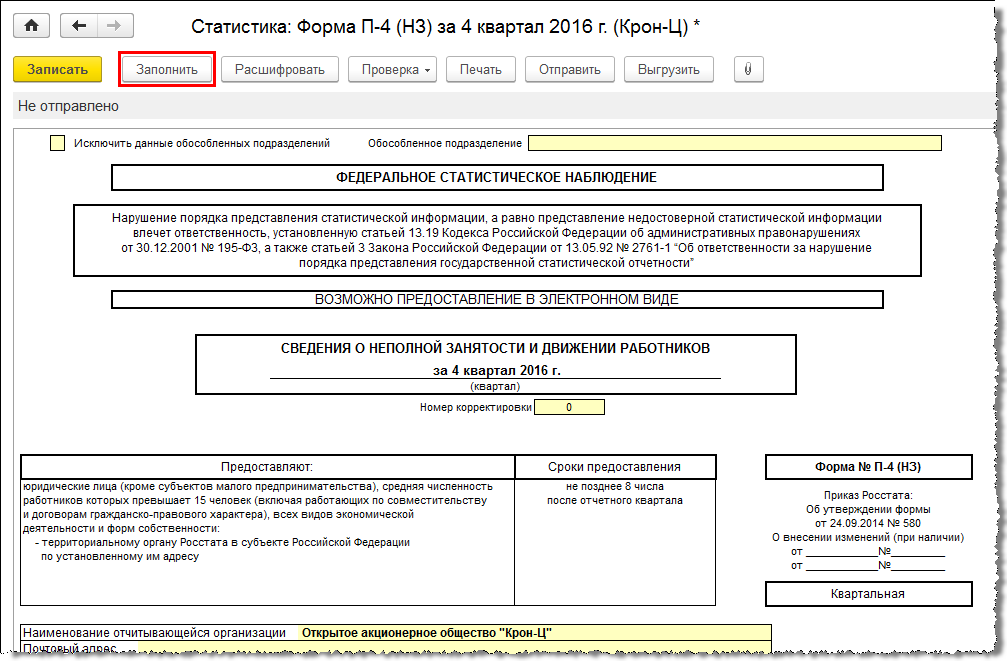The image size is (1007, 661).
Task: Click the Наименование отчитывающейся организации label
Action: (154, 633)
